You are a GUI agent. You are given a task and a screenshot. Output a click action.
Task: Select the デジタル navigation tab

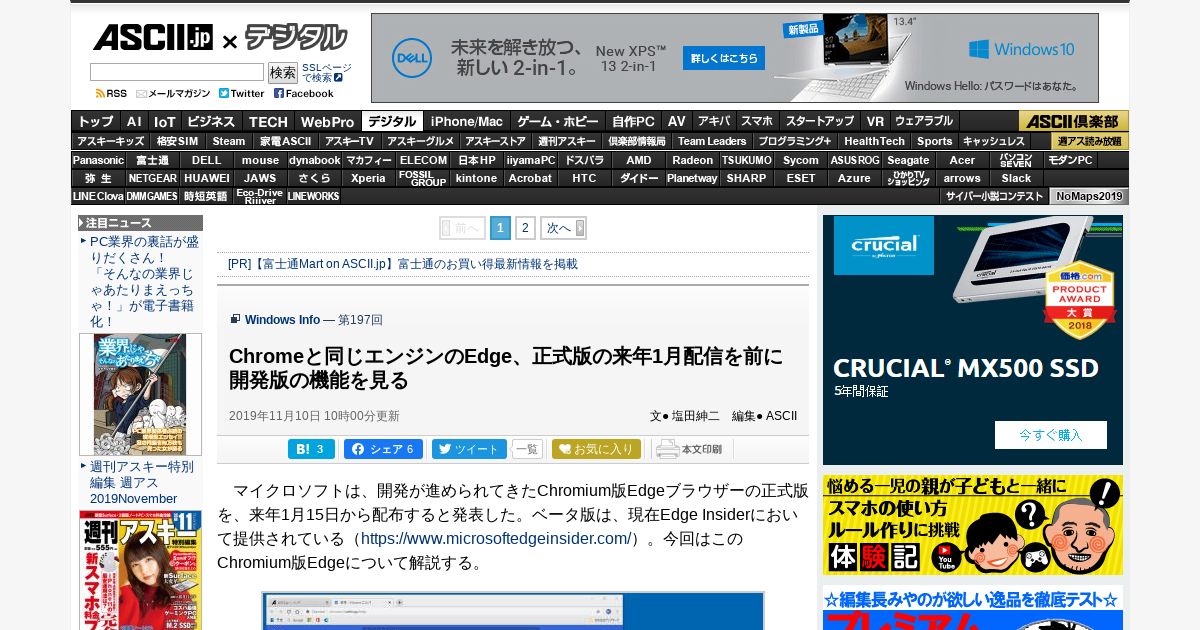(392, 121)
